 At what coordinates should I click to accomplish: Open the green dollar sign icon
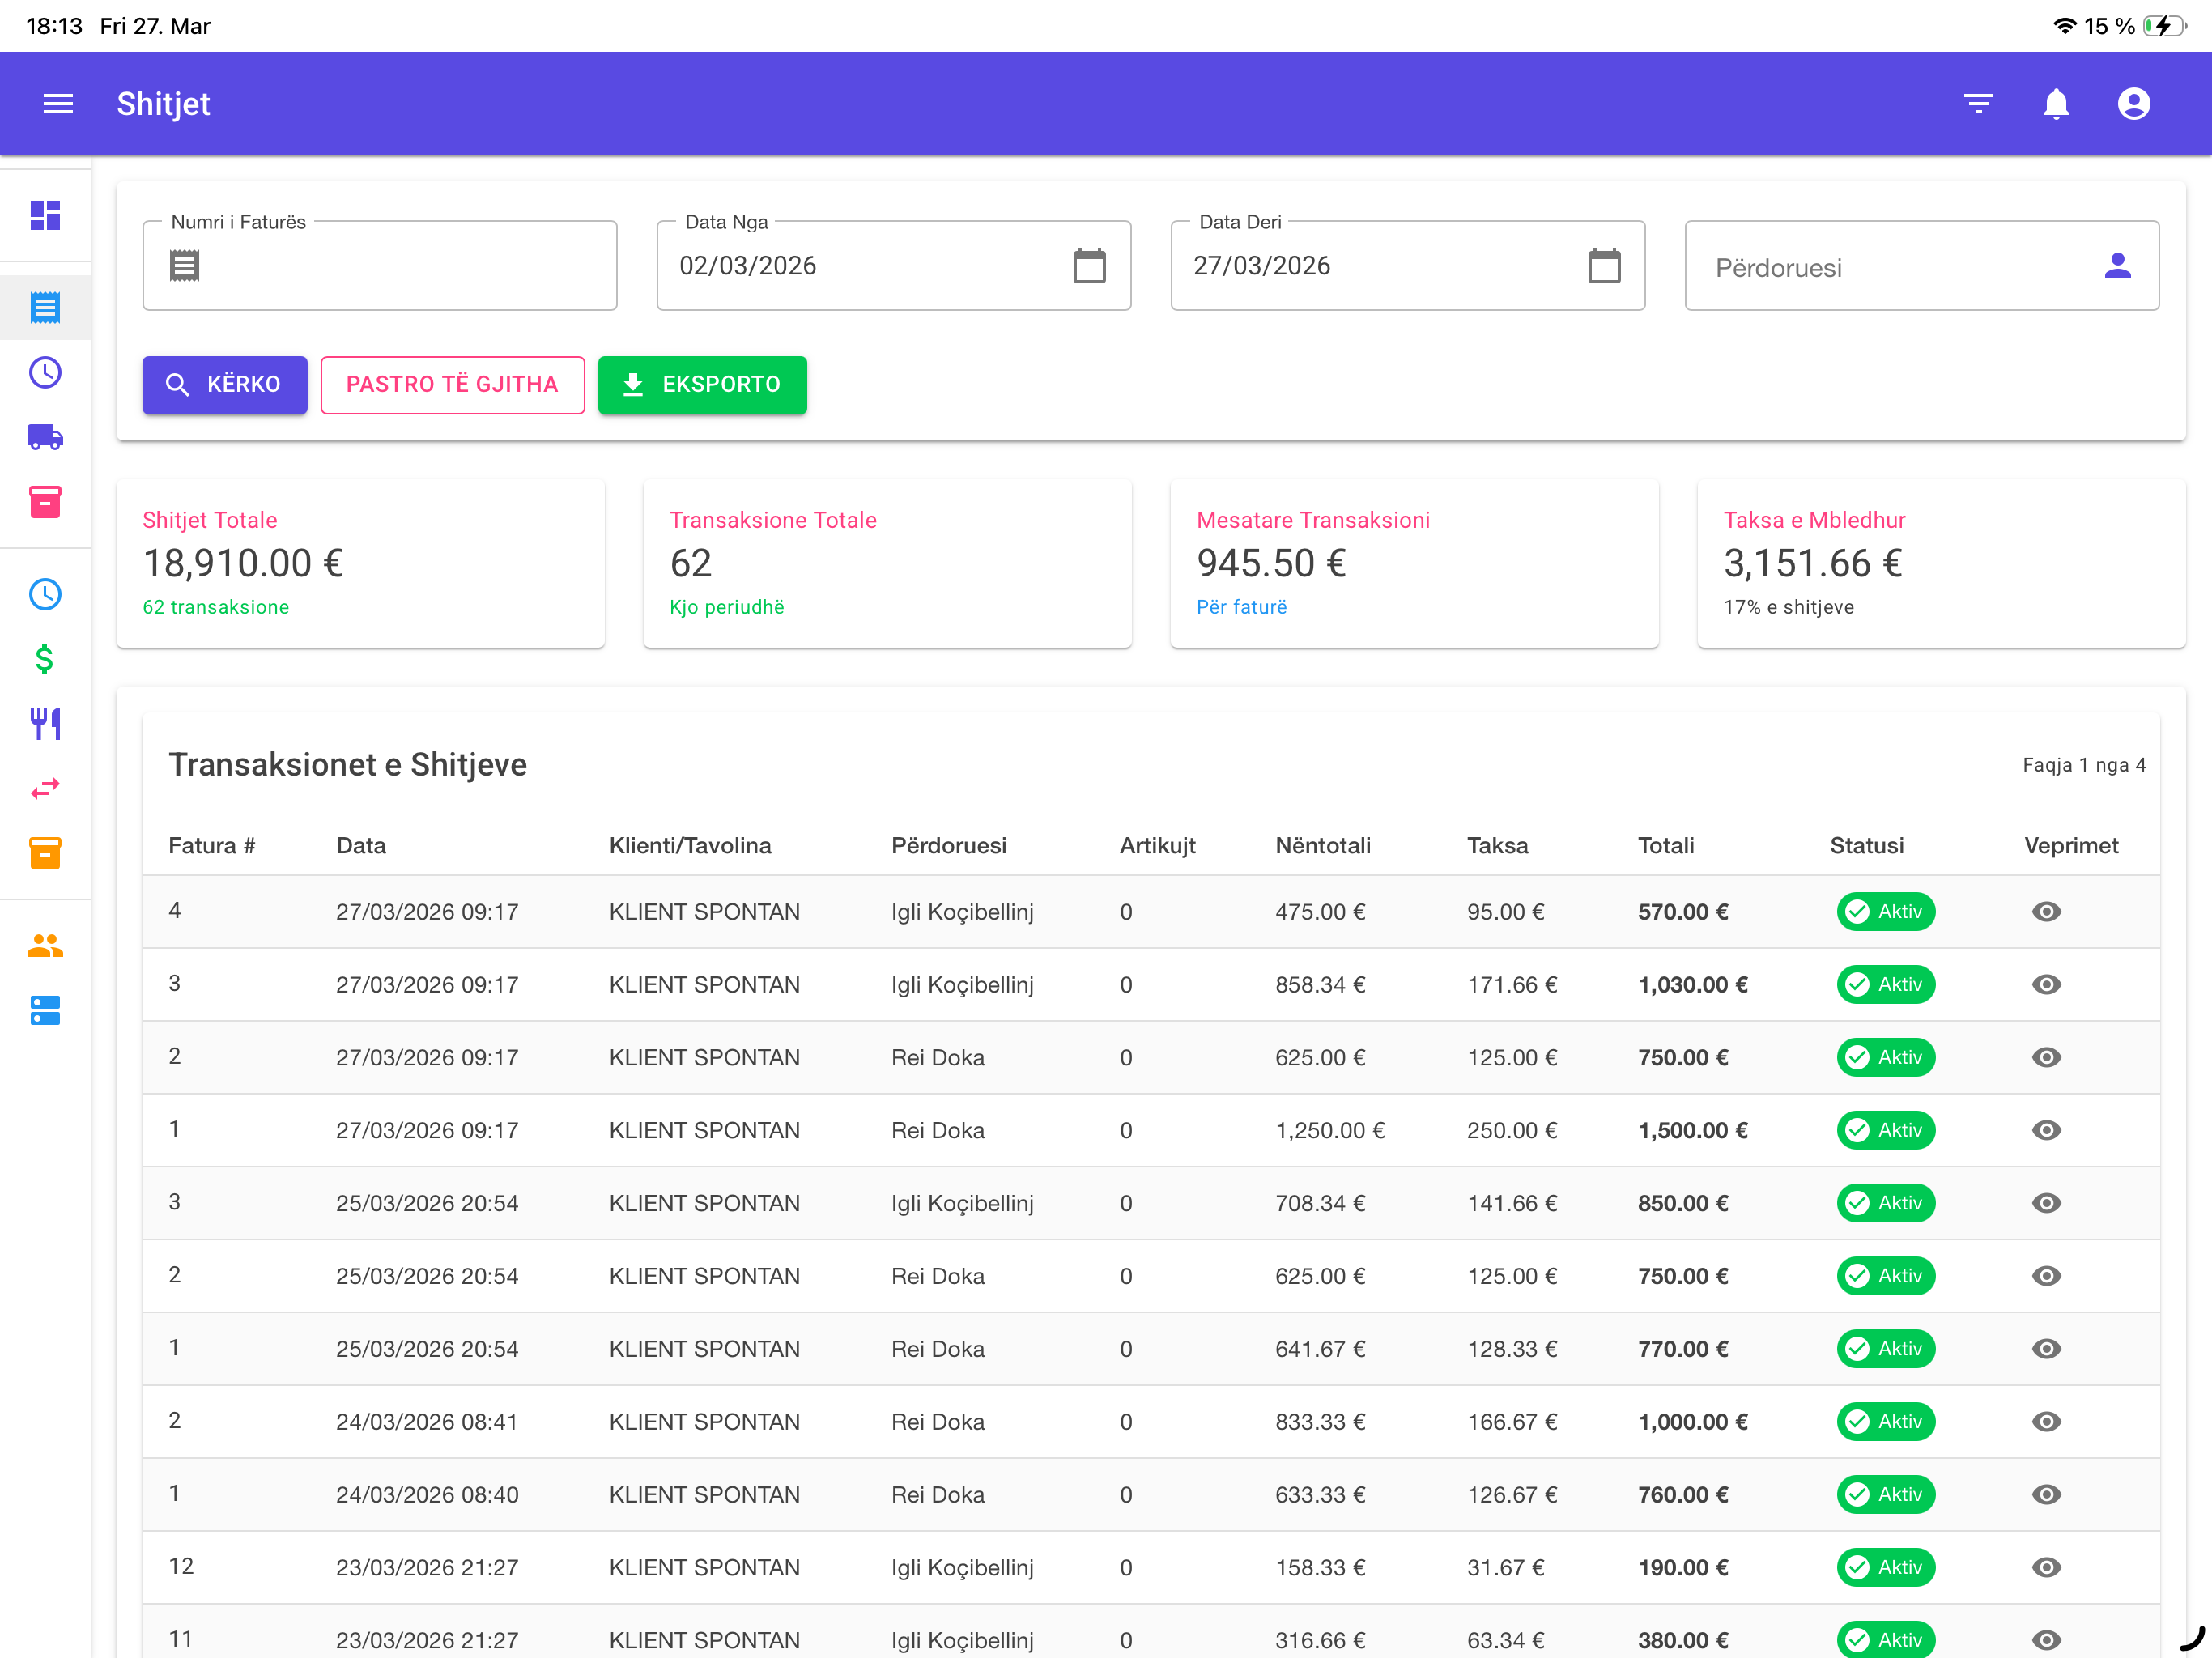click(x=45, y=659)
